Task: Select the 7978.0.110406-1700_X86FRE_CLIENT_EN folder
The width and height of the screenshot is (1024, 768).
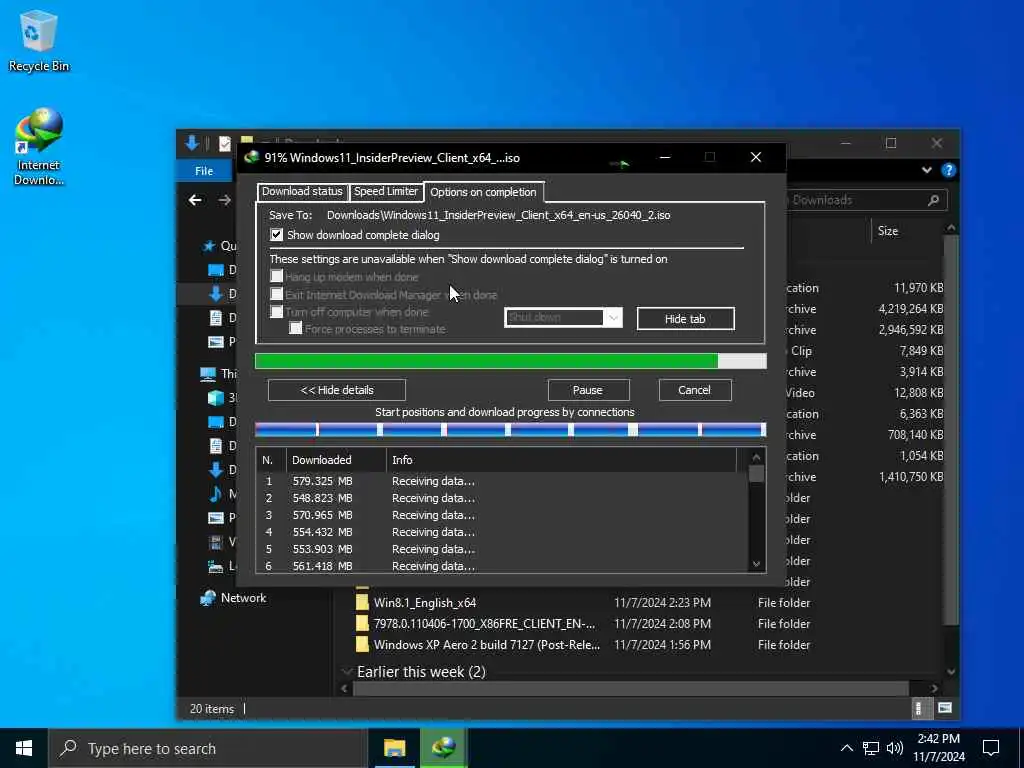Action: [484, 624]
